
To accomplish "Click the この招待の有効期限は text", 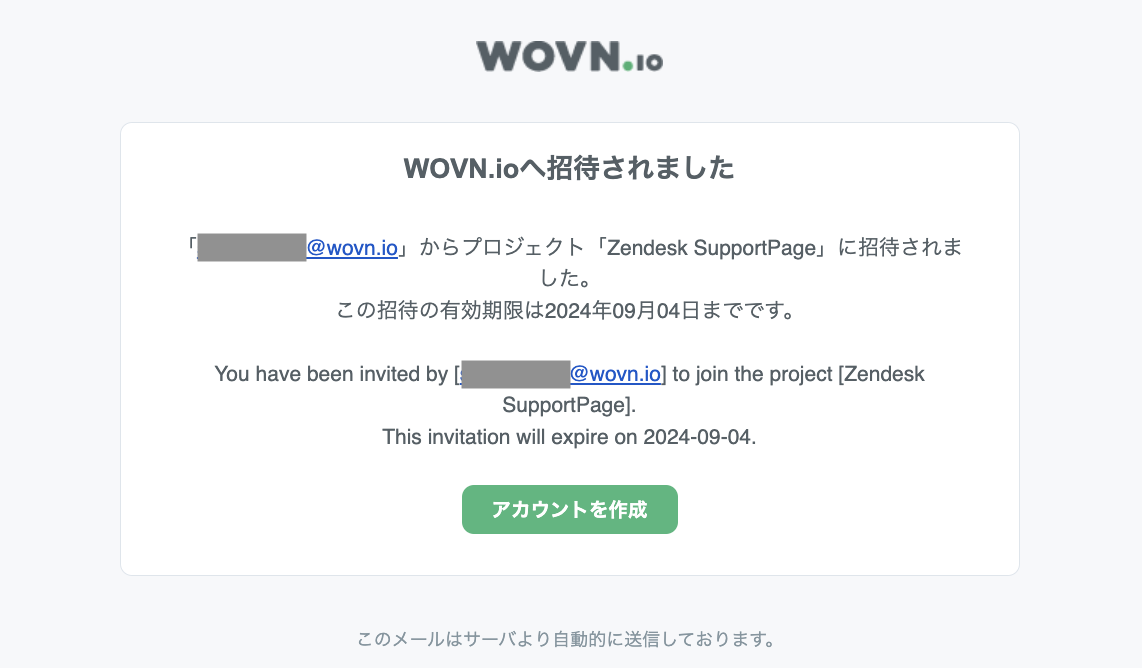I will tap(440, 310).
